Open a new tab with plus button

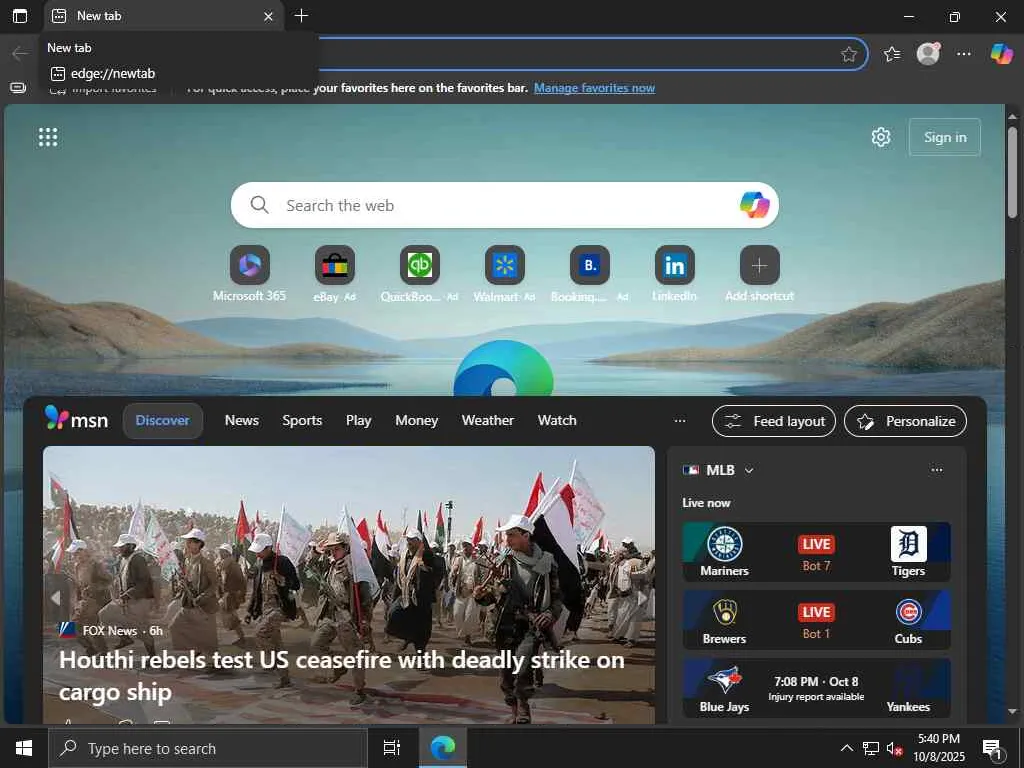tap(301, 16)
